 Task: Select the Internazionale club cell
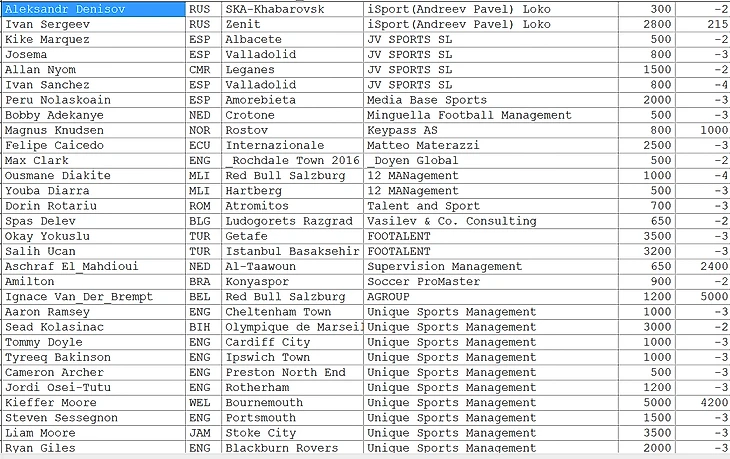click(292, 145)
